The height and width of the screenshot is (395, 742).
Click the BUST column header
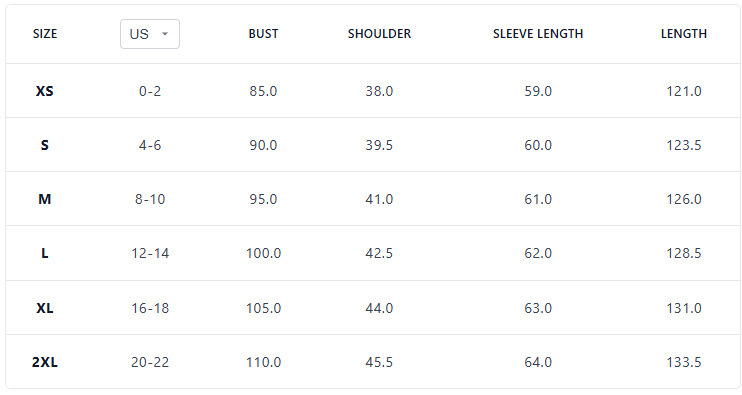click(263, 34)
